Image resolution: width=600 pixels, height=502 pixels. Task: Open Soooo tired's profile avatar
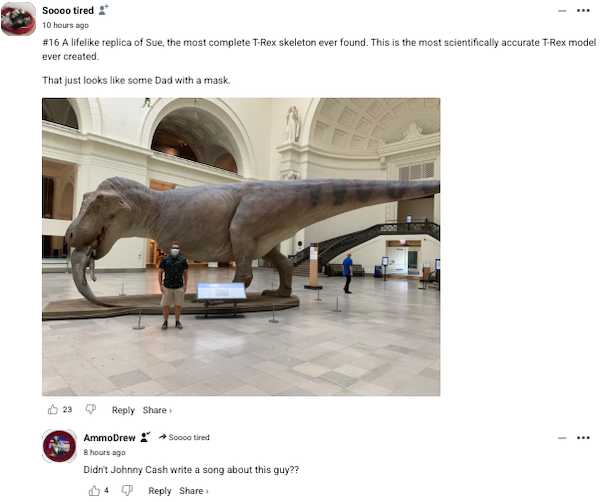18,18
